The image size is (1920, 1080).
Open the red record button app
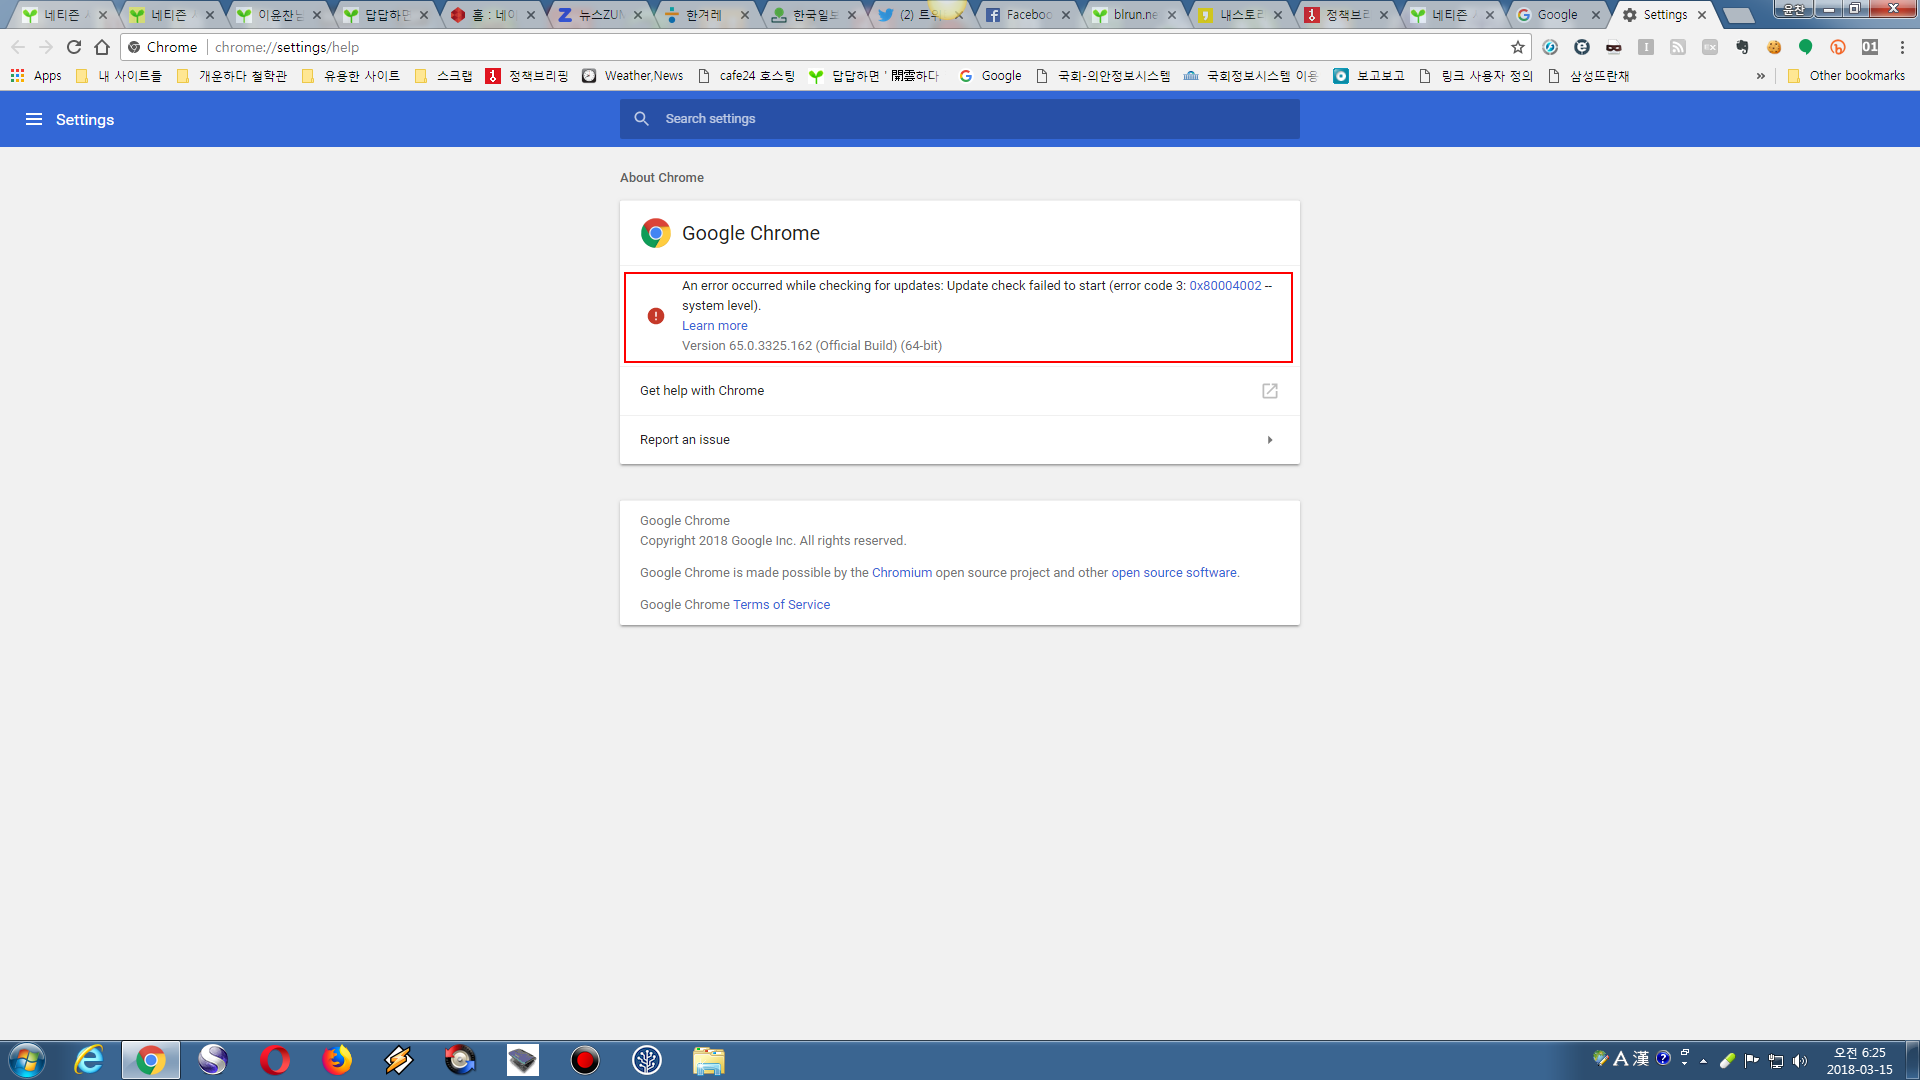(585, 1060)
